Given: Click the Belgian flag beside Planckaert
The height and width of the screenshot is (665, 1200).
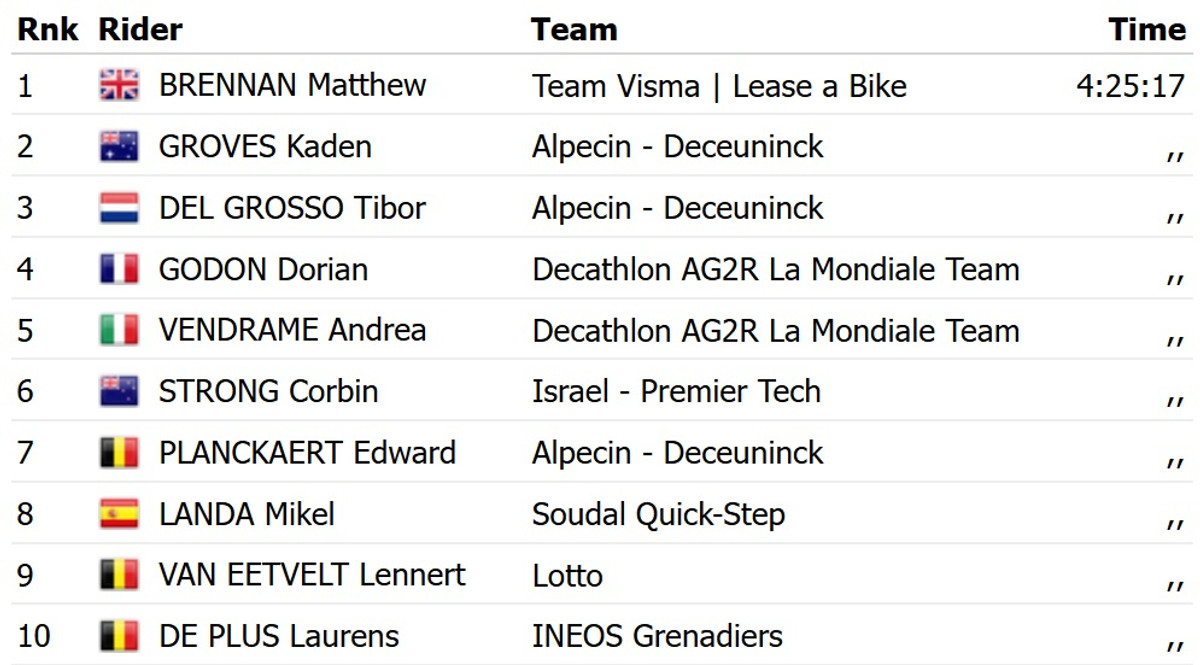Looking at the screenshot, I should pos(119,453).
